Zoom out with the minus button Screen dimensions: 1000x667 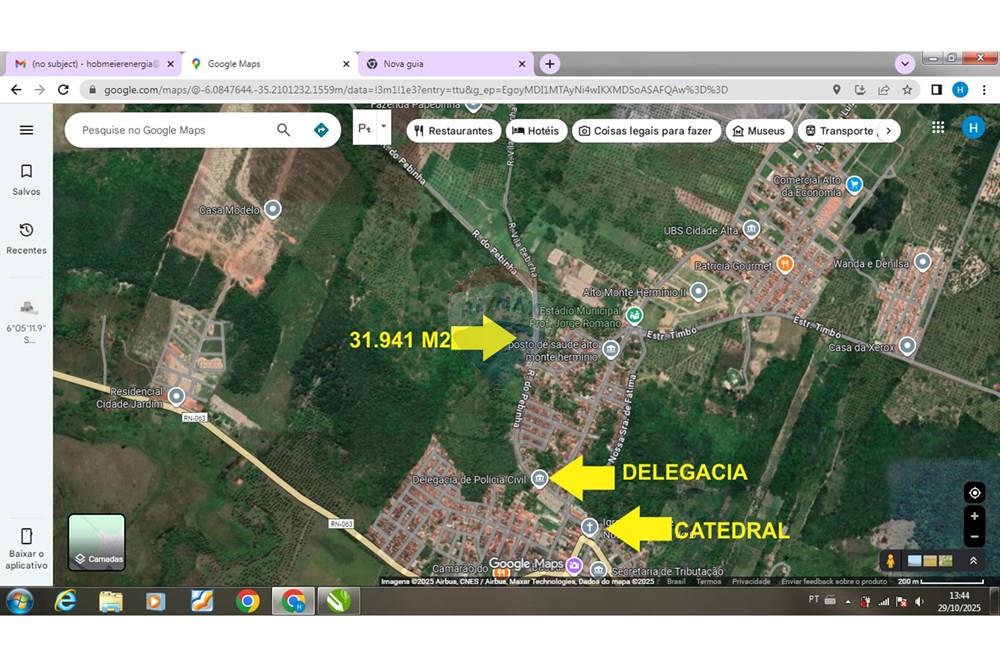(974, 537)
